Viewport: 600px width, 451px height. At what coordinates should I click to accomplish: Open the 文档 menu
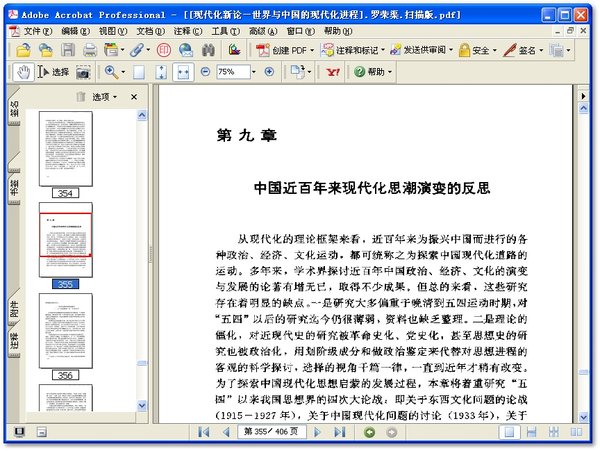(x=151, y=31)
